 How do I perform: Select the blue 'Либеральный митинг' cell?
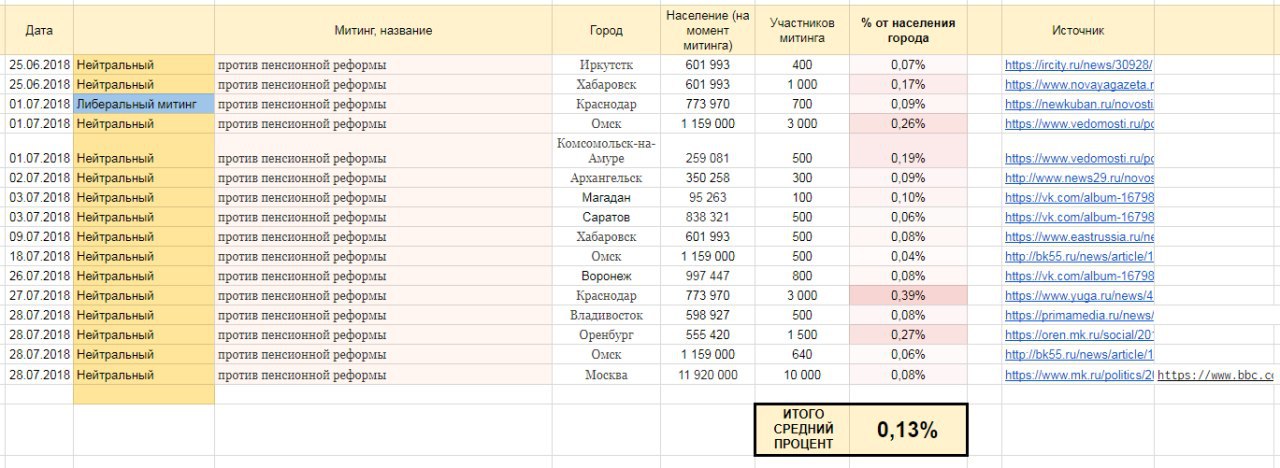[143, 104]
